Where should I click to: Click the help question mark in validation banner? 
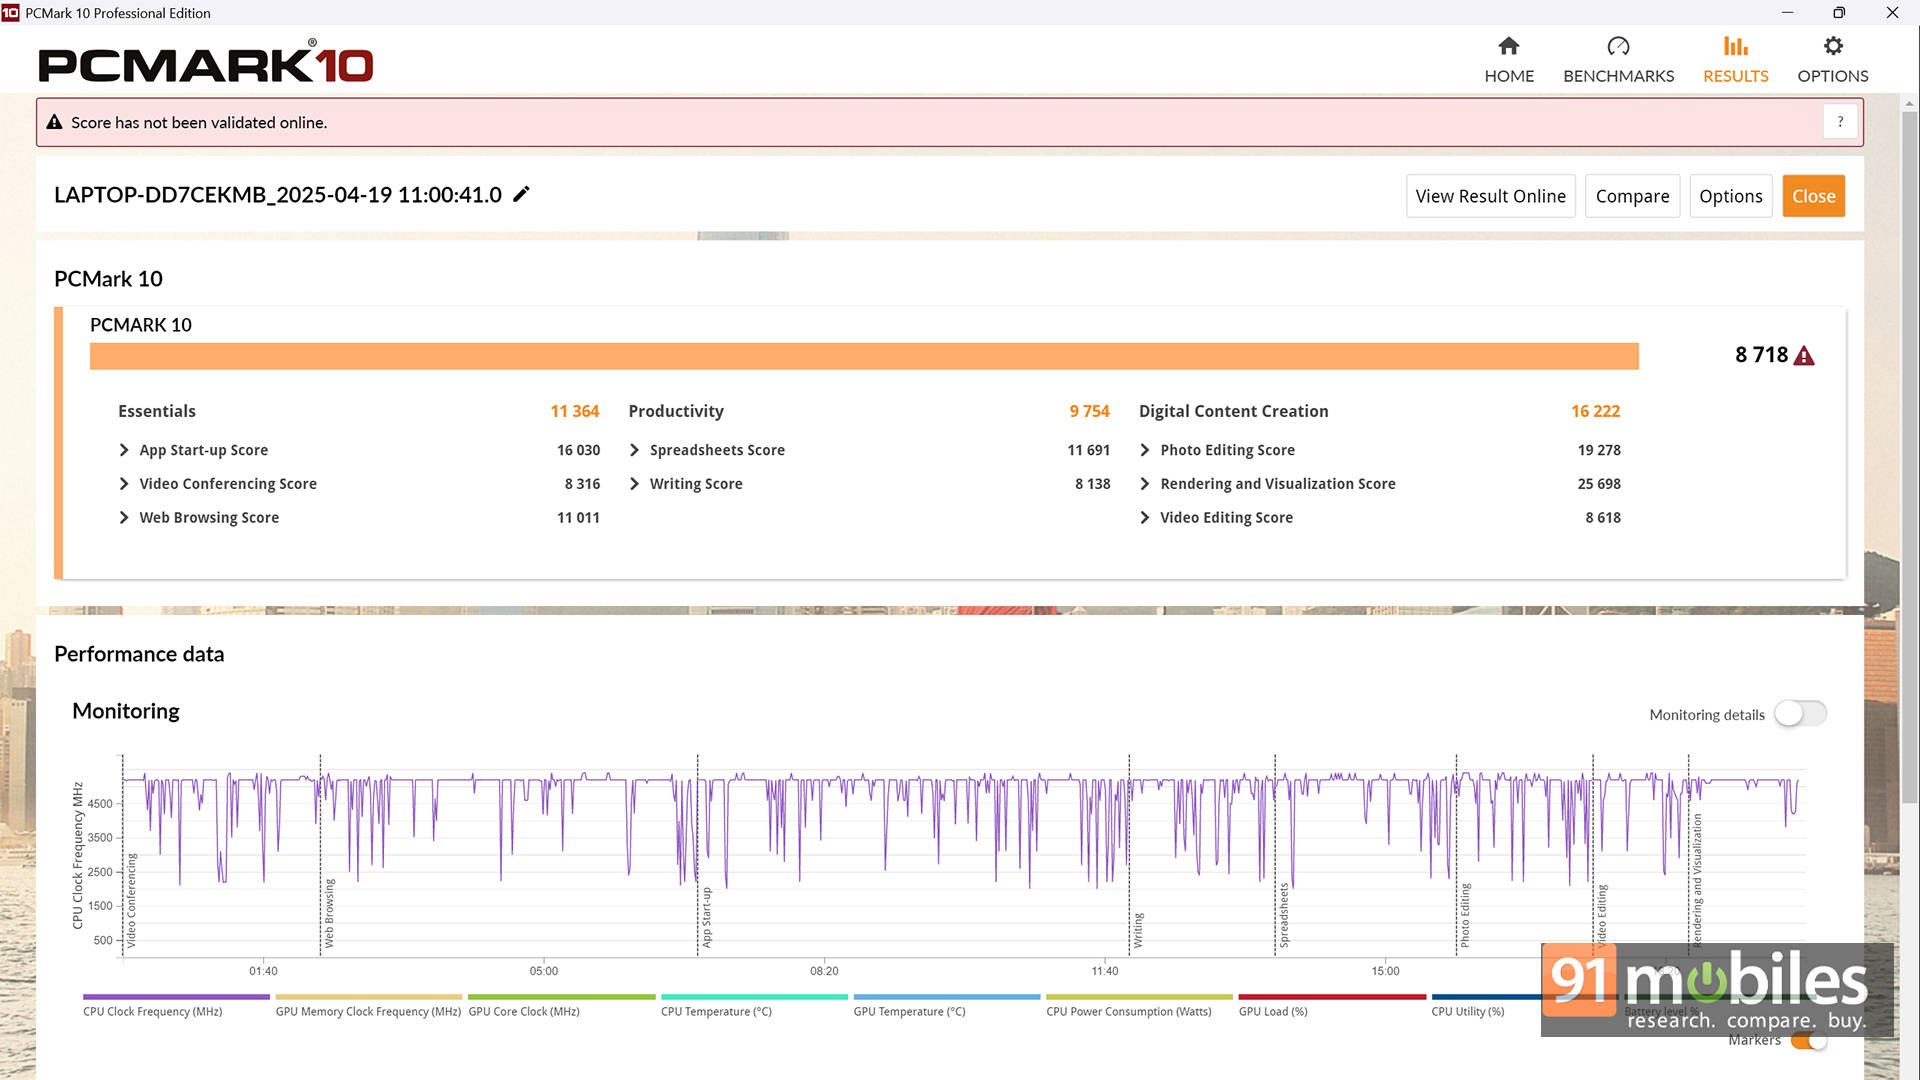point(1840,122)
